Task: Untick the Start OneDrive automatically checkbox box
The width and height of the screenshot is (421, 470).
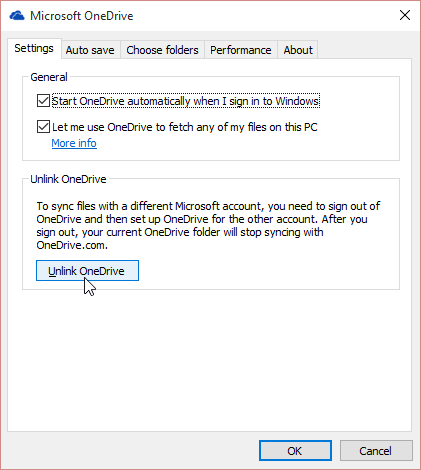Action: point(43,101)
